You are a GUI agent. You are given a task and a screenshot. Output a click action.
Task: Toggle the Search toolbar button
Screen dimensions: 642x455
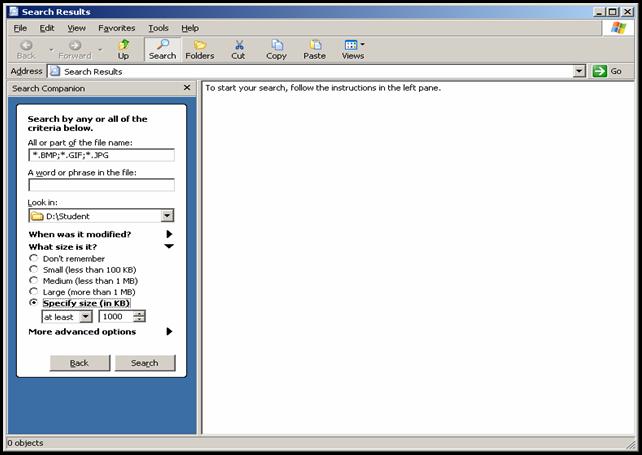tap(162, 49)
